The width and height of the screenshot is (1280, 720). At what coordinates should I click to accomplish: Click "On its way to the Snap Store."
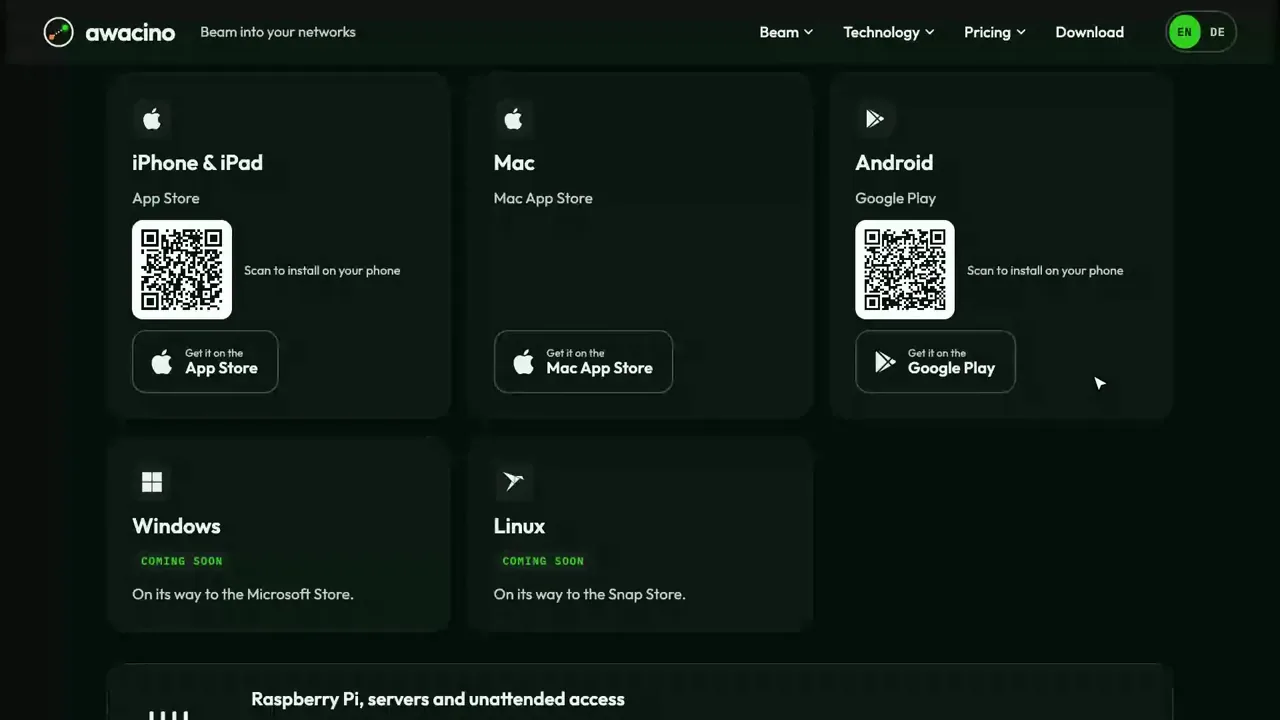click(589, 594)
